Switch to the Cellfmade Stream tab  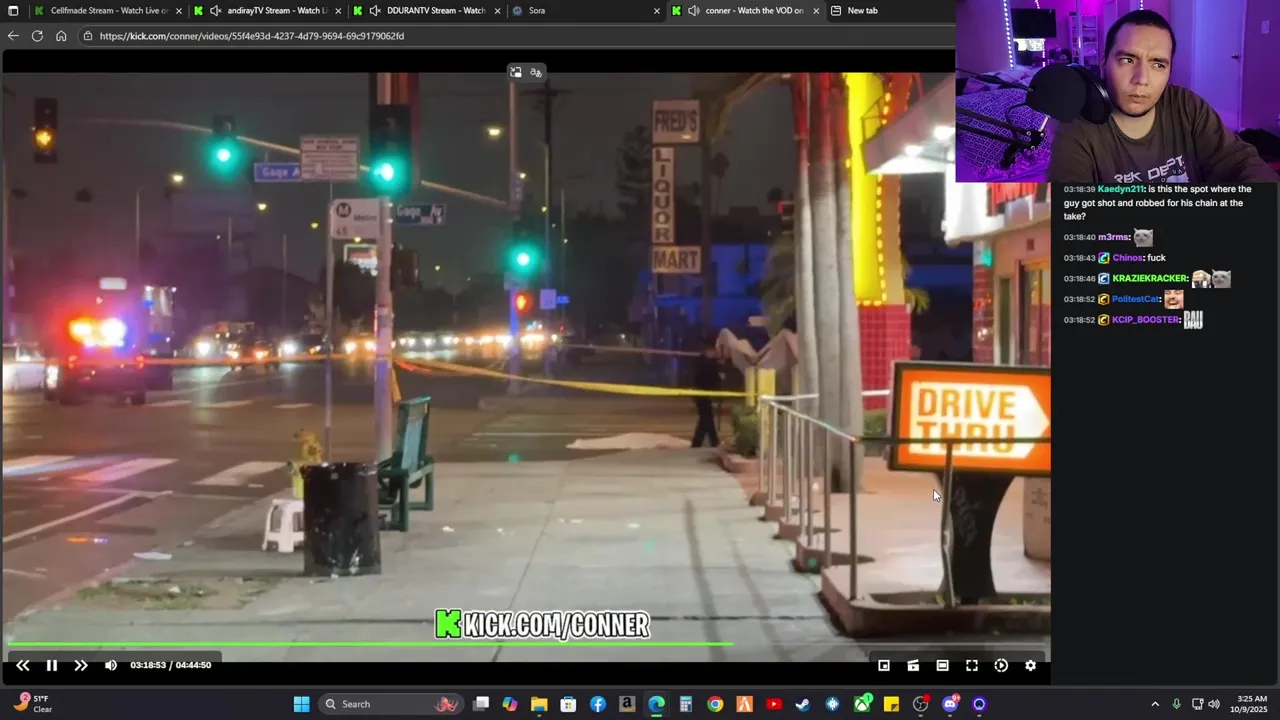point(108,10)
